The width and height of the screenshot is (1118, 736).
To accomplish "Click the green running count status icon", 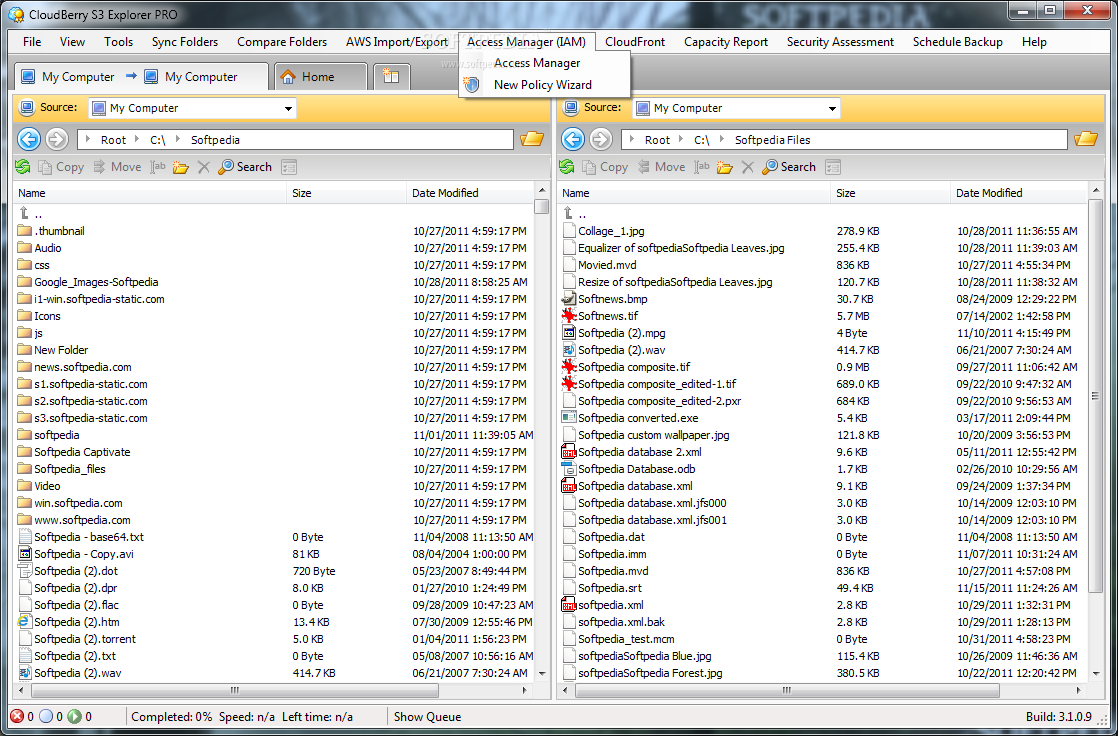I will coord(75,716).
